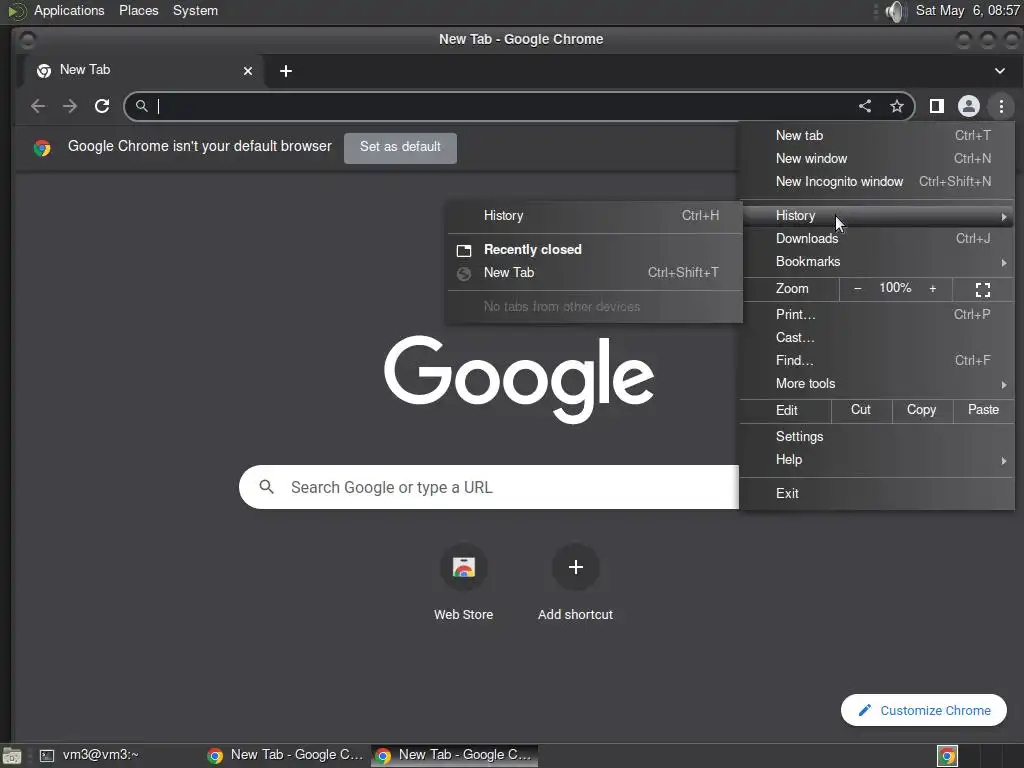The image size is (1024, 768).
Task: Click Customize Chrome button
Action: 923,710
